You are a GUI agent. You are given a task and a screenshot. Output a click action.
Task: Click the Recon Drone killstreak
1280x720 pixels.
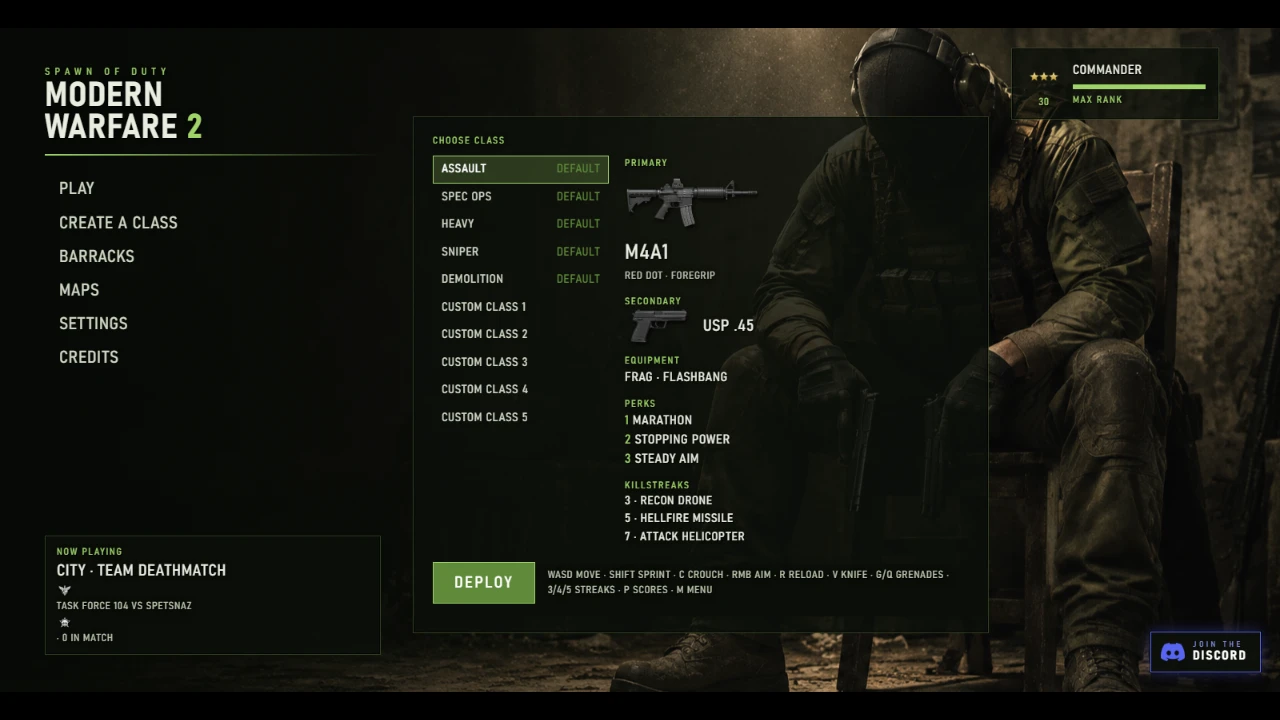point(669,501)
